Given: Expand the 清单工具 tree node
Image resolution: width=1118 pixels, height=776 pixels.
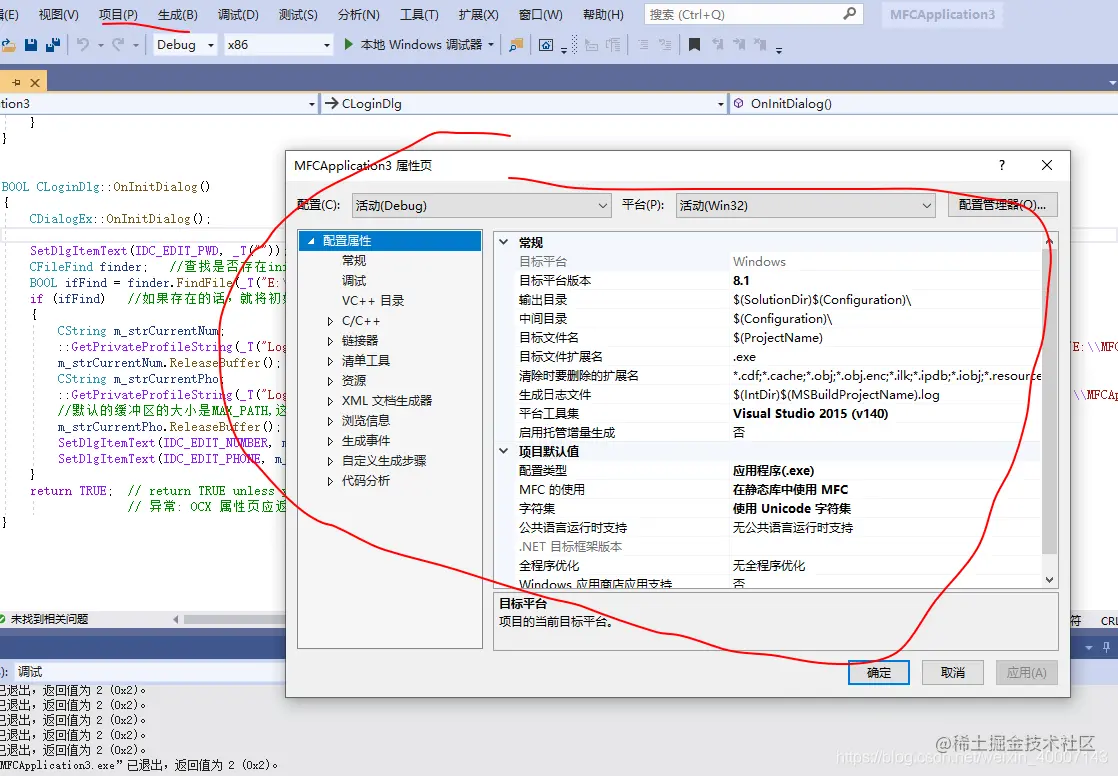Looking at the screenshot, I should [329, 361].
